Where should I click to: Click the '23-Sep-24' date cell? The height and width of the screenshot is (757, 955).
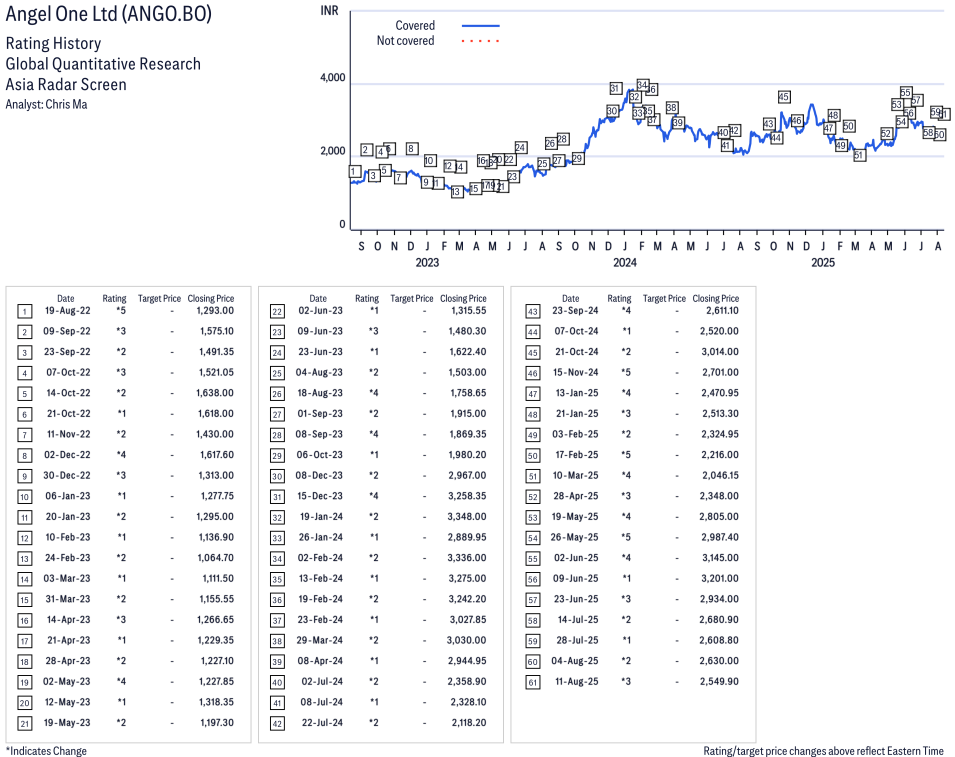576,311
